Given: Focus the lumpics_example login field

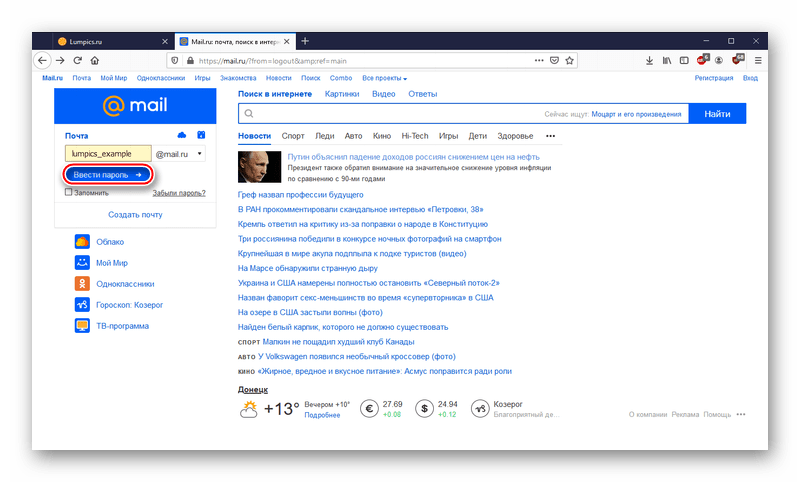Looking at the screenshot, I should click(x=108, y=154).
